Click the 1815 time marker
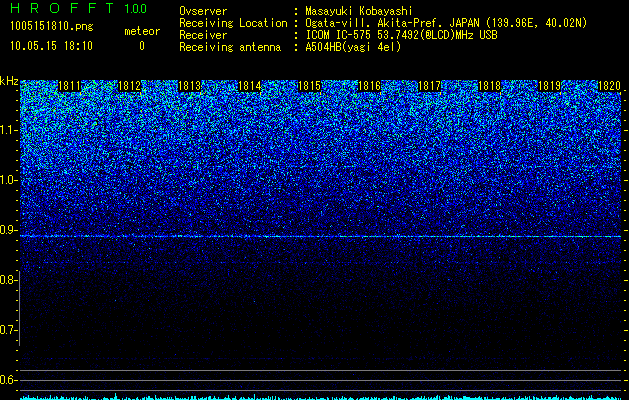The height and width of the screenshot is (400, 629). (309, 86)
